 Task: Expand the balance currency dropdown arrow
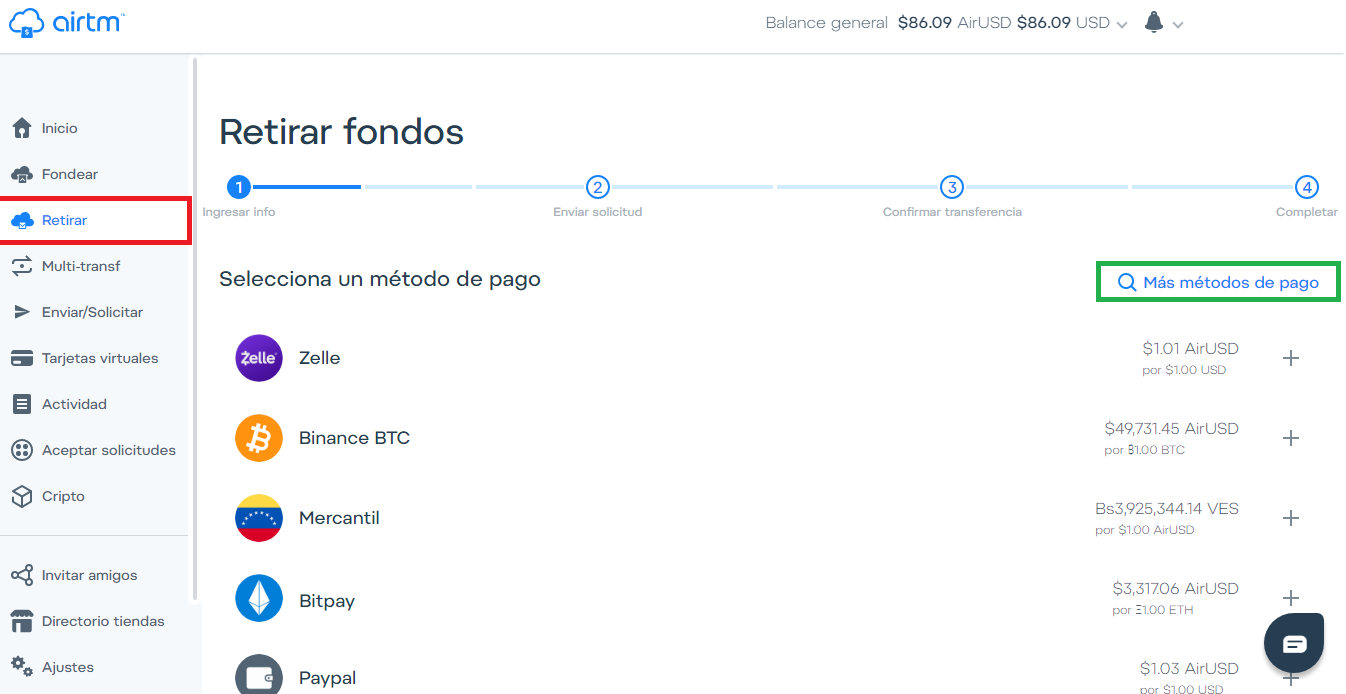coord(1122,25)
